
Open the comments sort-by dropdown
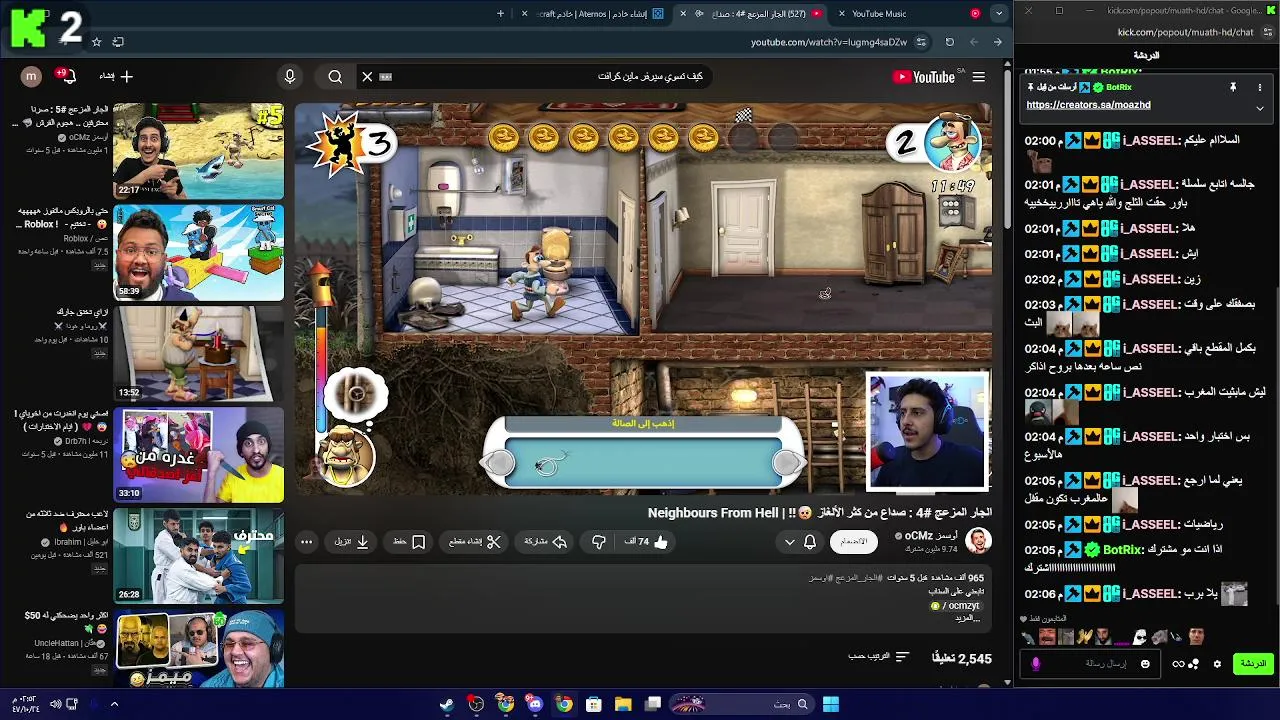pyautogui.click(x=879, y=657)
